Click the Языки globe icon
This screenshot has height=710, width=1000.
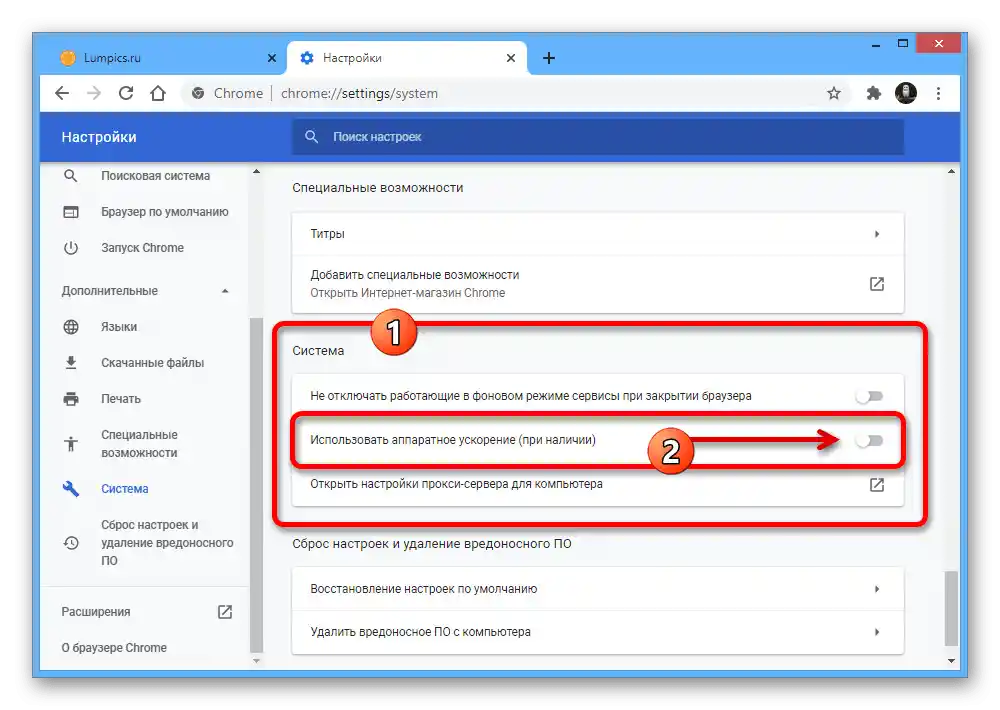(71, 327)
